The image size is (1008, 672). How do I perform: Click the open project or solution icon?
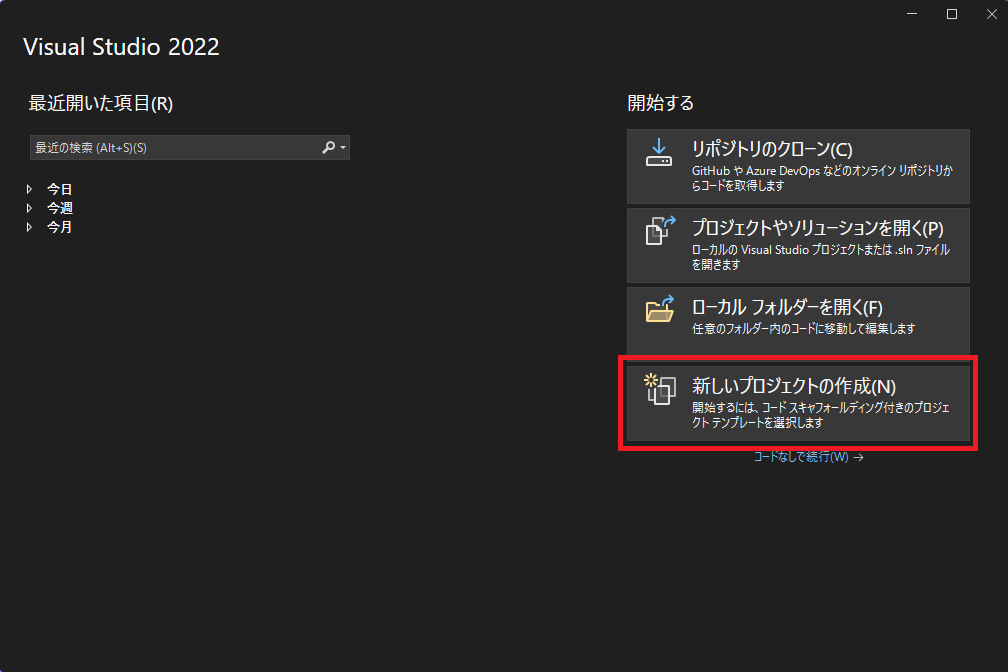click(x=659, y=231)
